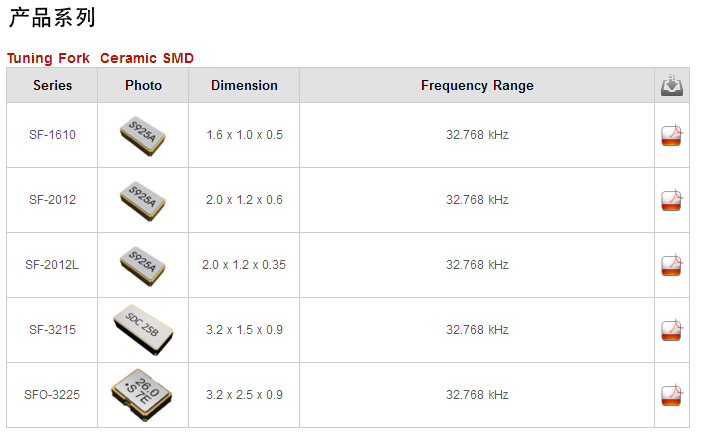View the SF-2012 product photo
Screen dimensions: 705x445
[143, 201]
